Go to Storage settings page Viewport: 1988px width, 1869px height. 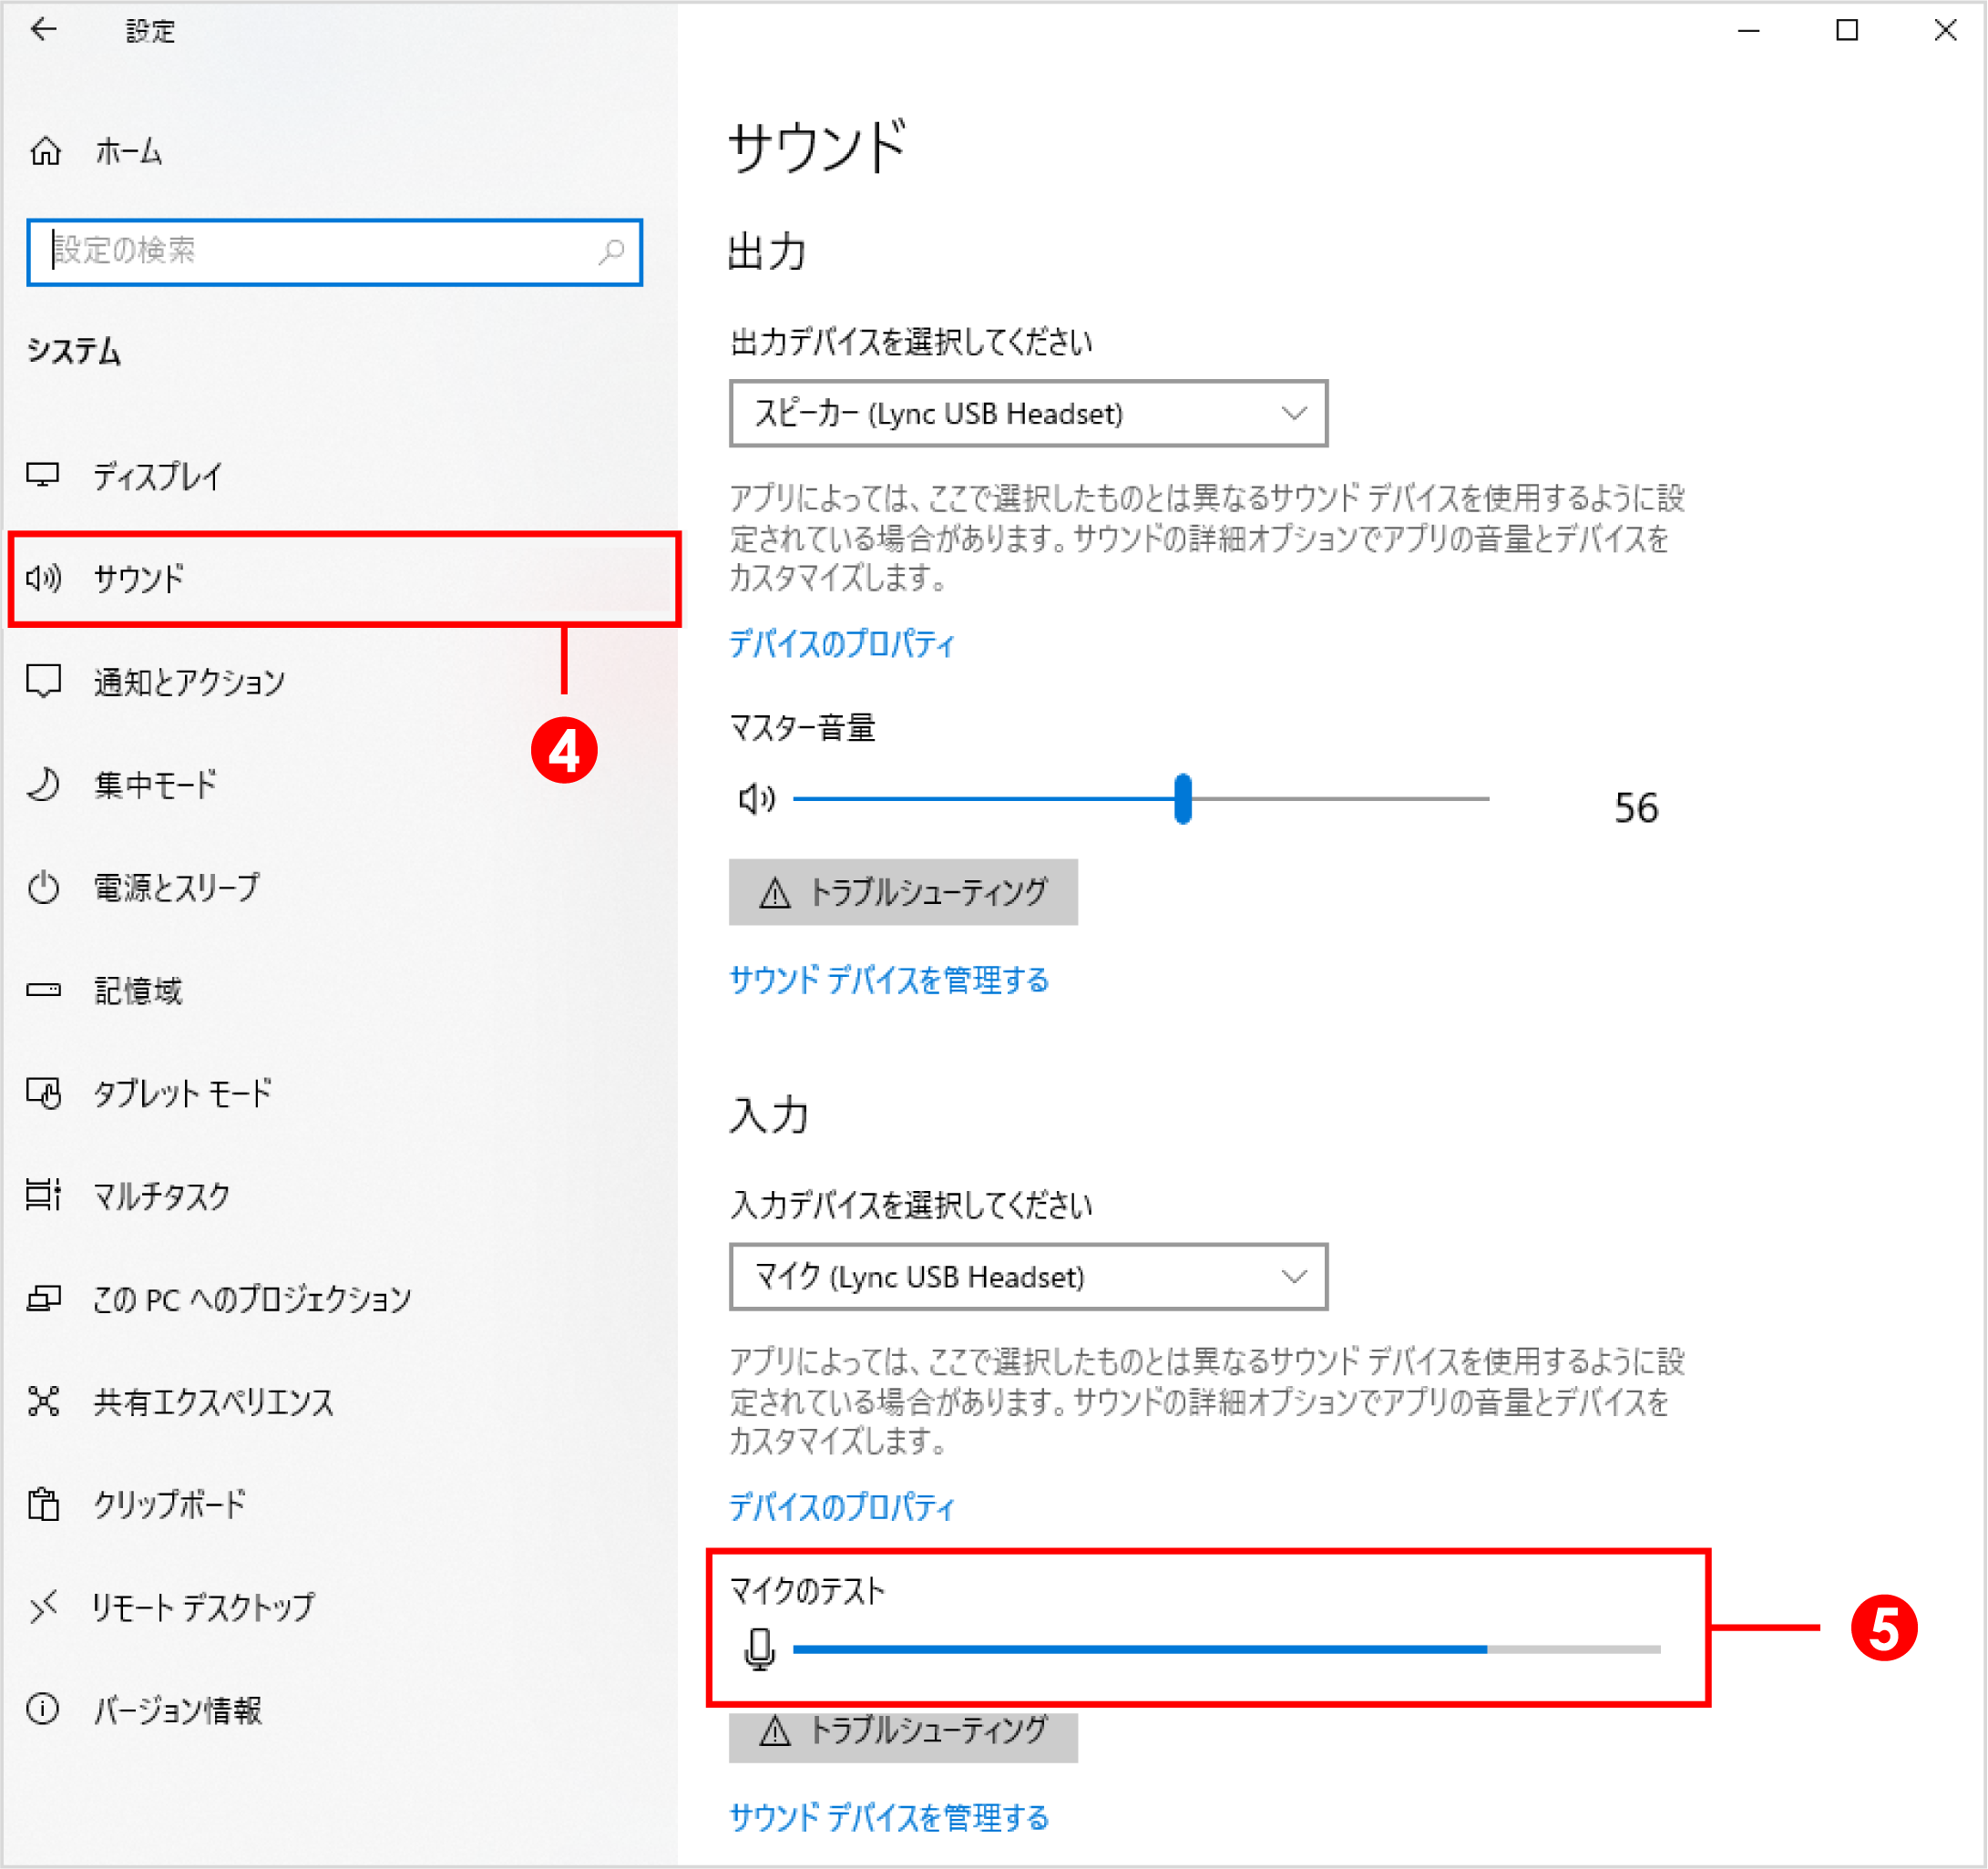click(x=138, y=990)
